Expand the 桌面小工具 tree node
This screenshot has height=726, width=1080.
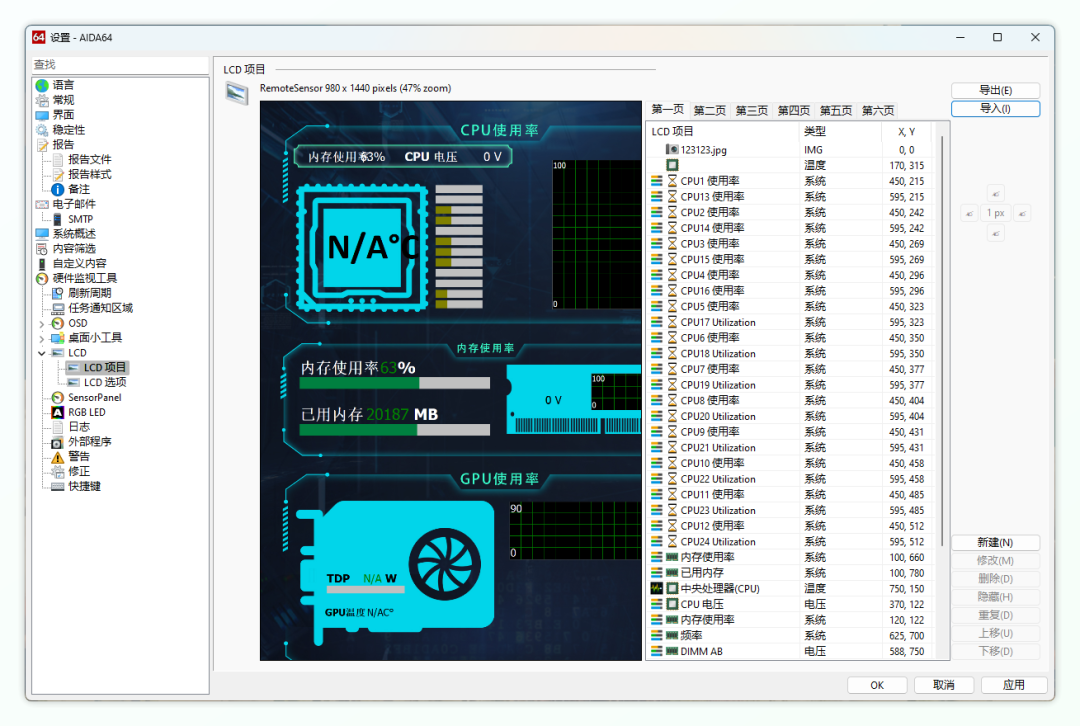tap(41, 338)
